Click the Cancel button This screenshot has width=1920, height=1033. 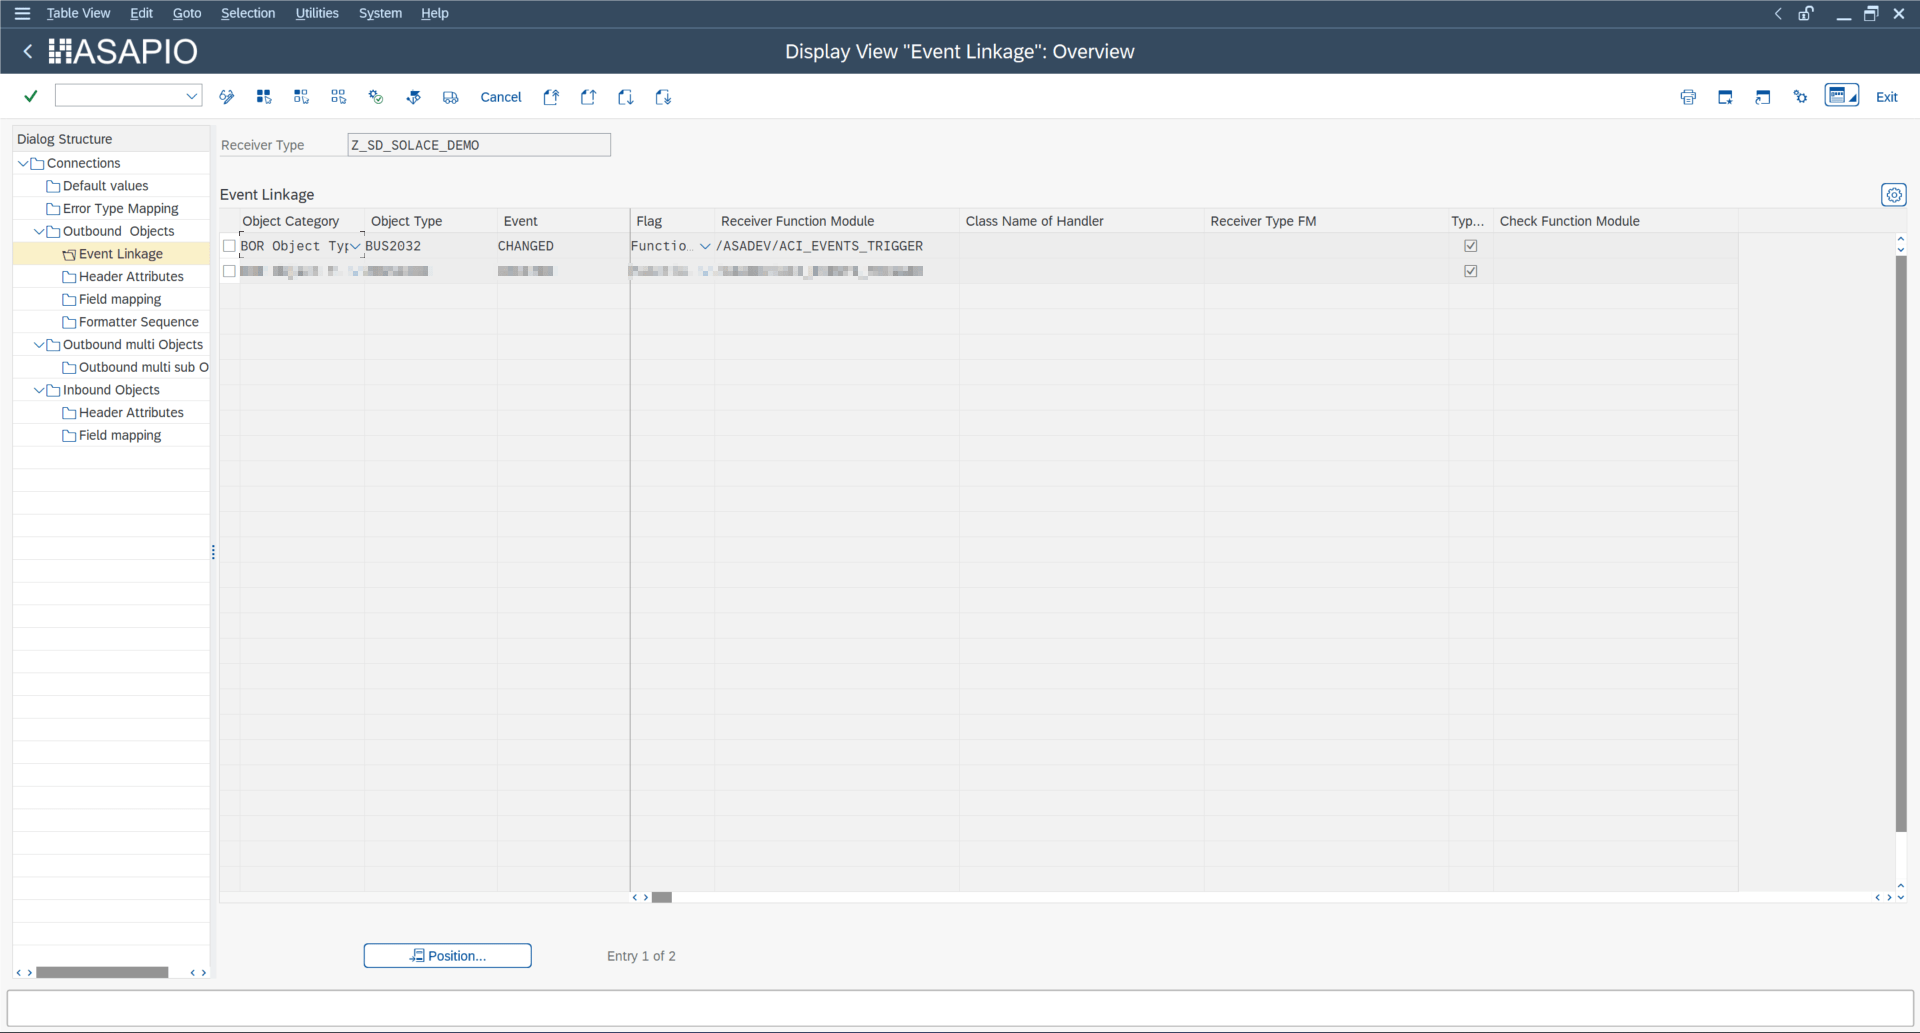[x=501, y=97]
